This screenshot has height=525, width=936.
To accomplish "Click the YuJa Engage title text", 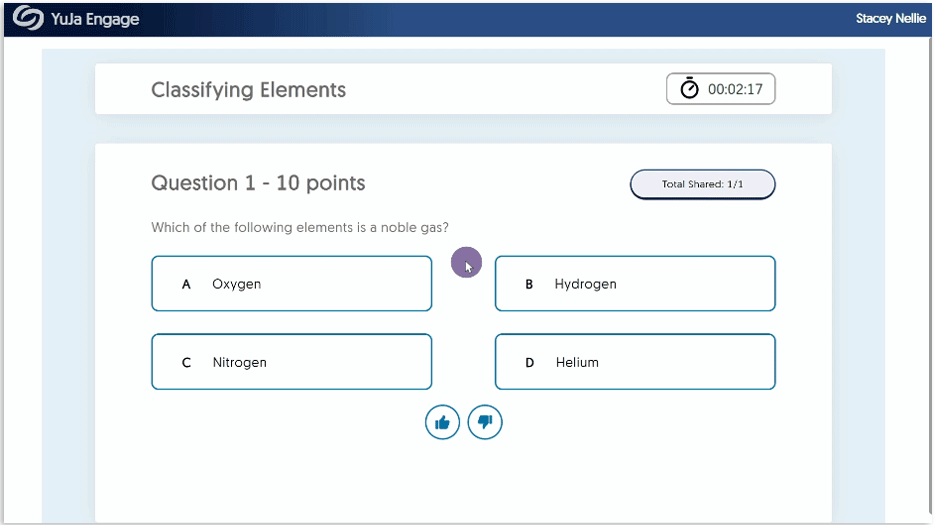I will 95,19.
